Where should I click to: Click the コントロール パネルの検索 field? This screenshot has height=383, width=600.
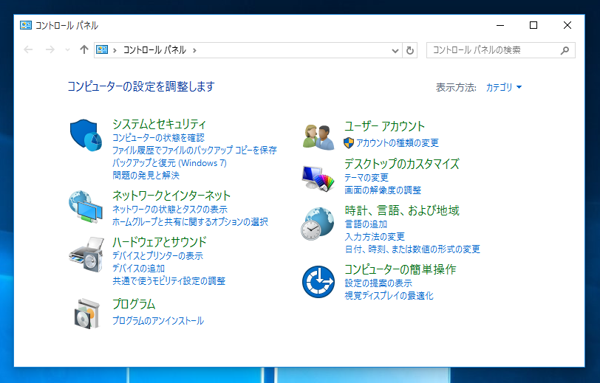(x=501, y=50)
